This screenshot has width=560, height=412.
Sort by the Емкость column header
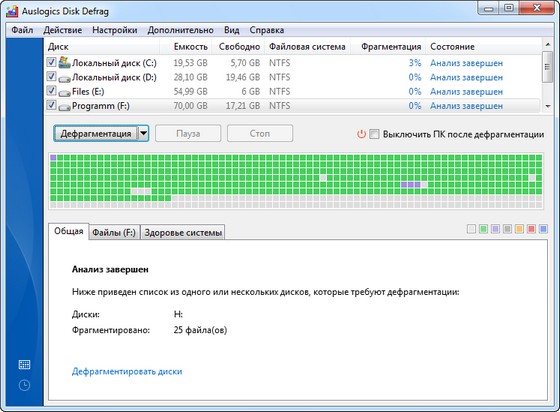[x=186, y=47]
